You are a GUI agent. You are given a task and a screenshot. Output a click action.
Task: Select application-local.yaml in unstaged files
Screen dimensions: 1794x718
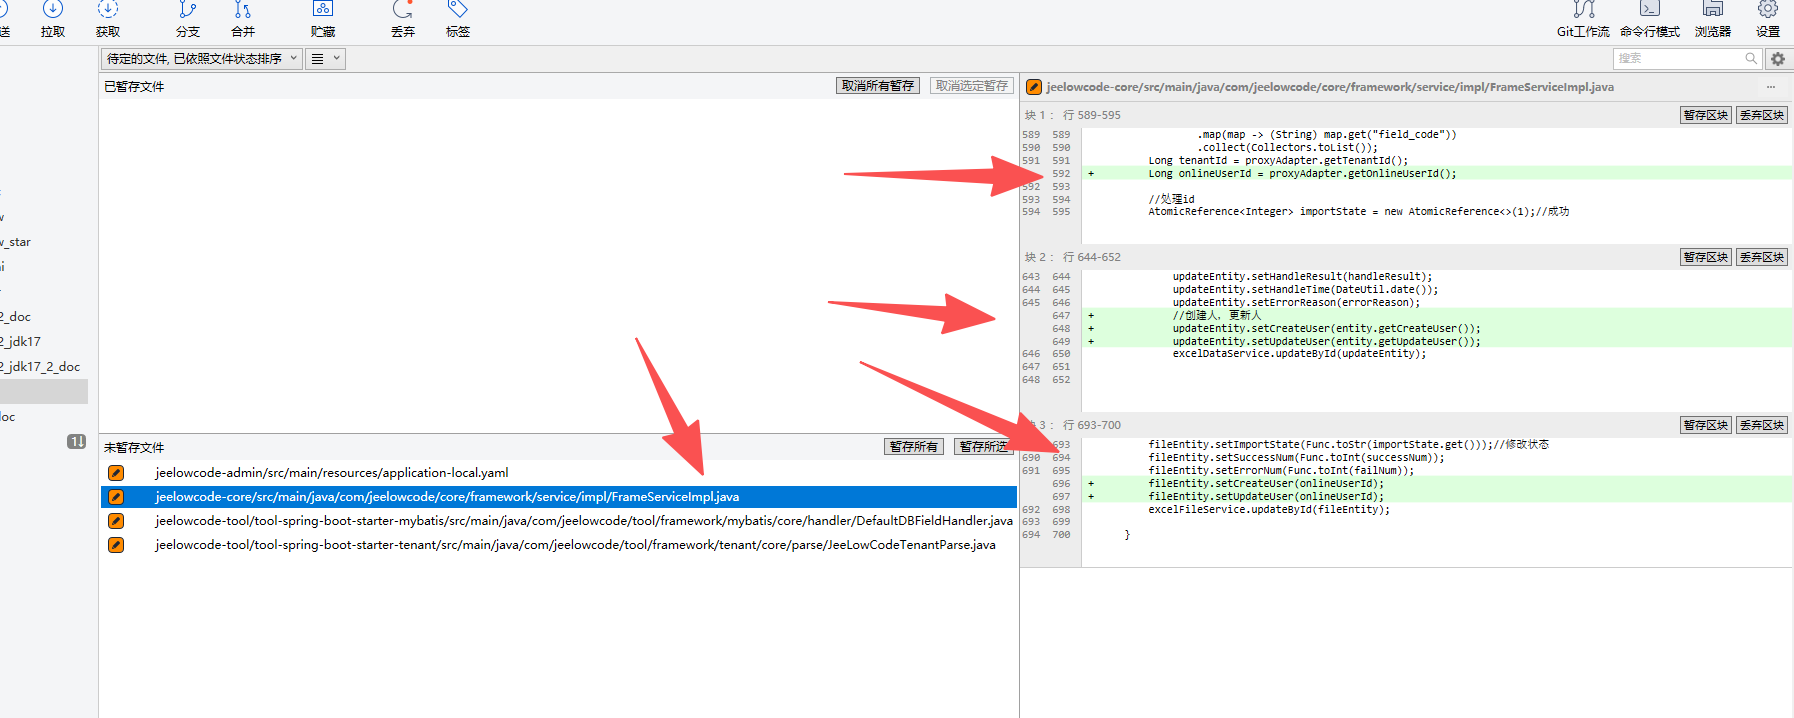coord(331,473)
